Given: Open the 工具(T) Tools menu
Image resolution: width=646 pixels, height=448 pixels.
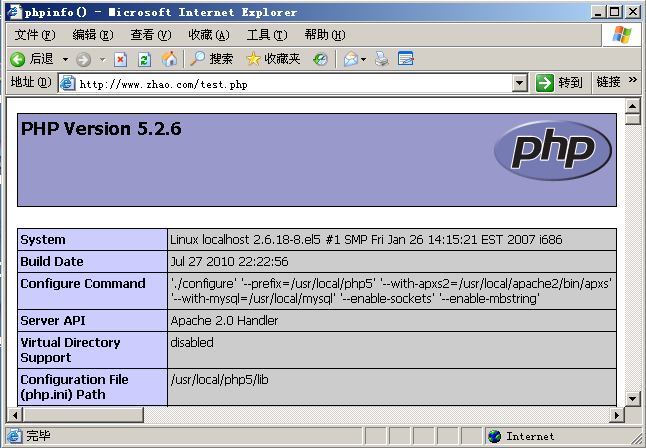Looking at the screenshot, I should coord(267,35).
